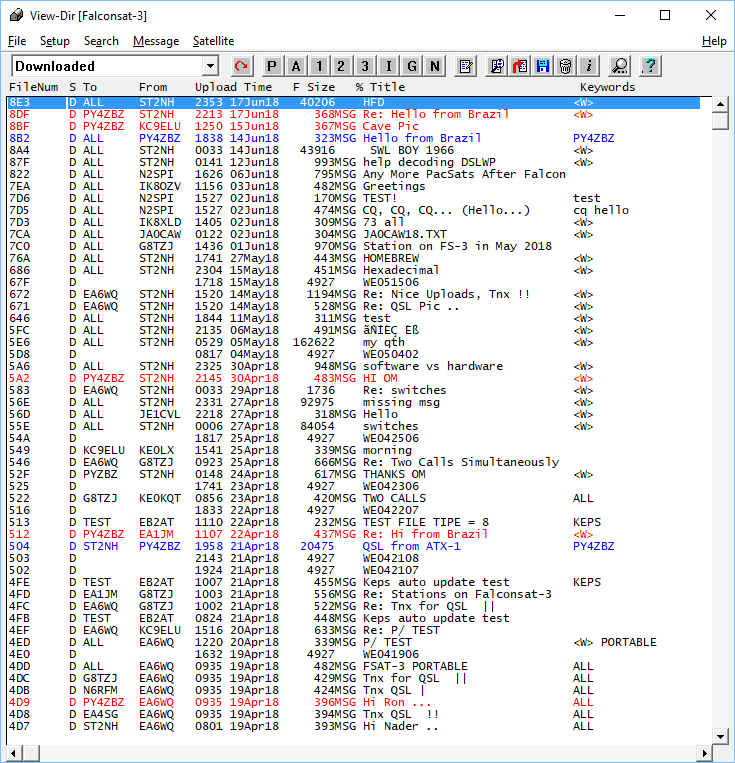The image size is (735, 763).
Task: Click the red curved arrow refresh icon
Action: (x=241, y=66)
